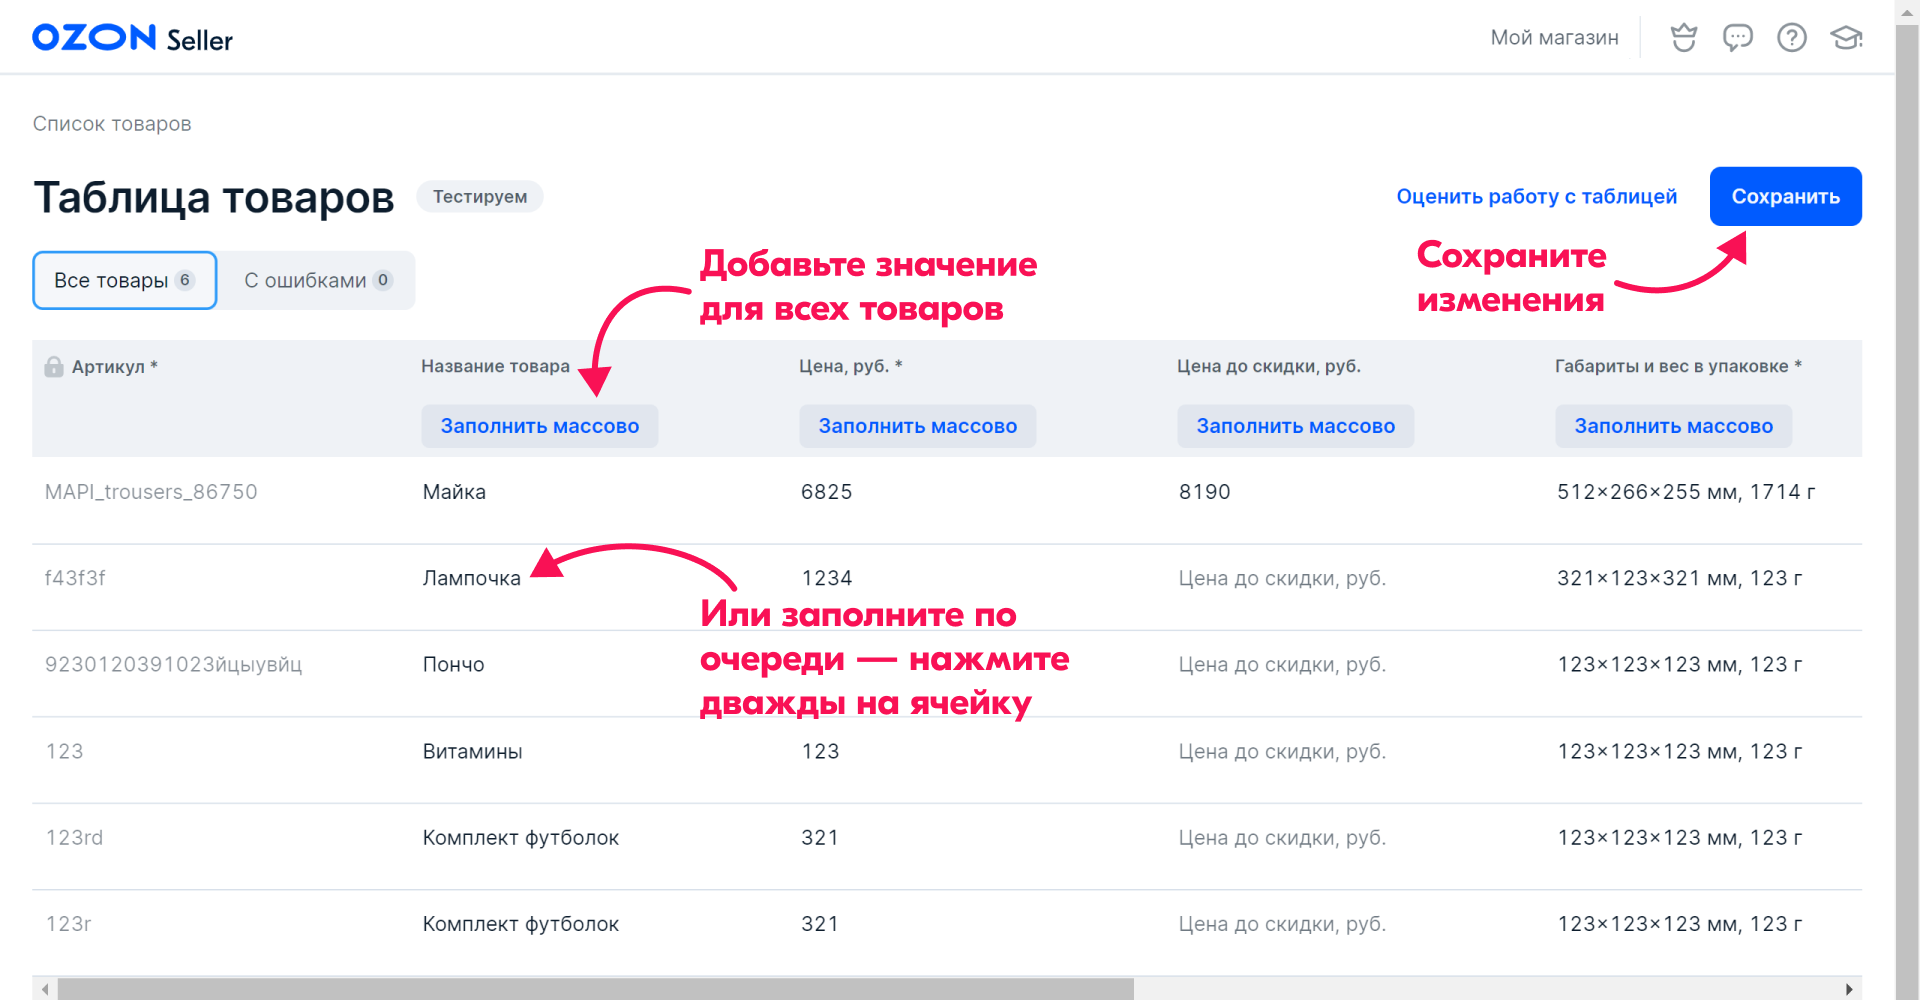Screen dimensions: 1920x1000
Task: Click Цена до скидки, руб. column header
Action: coord(1268,366)
